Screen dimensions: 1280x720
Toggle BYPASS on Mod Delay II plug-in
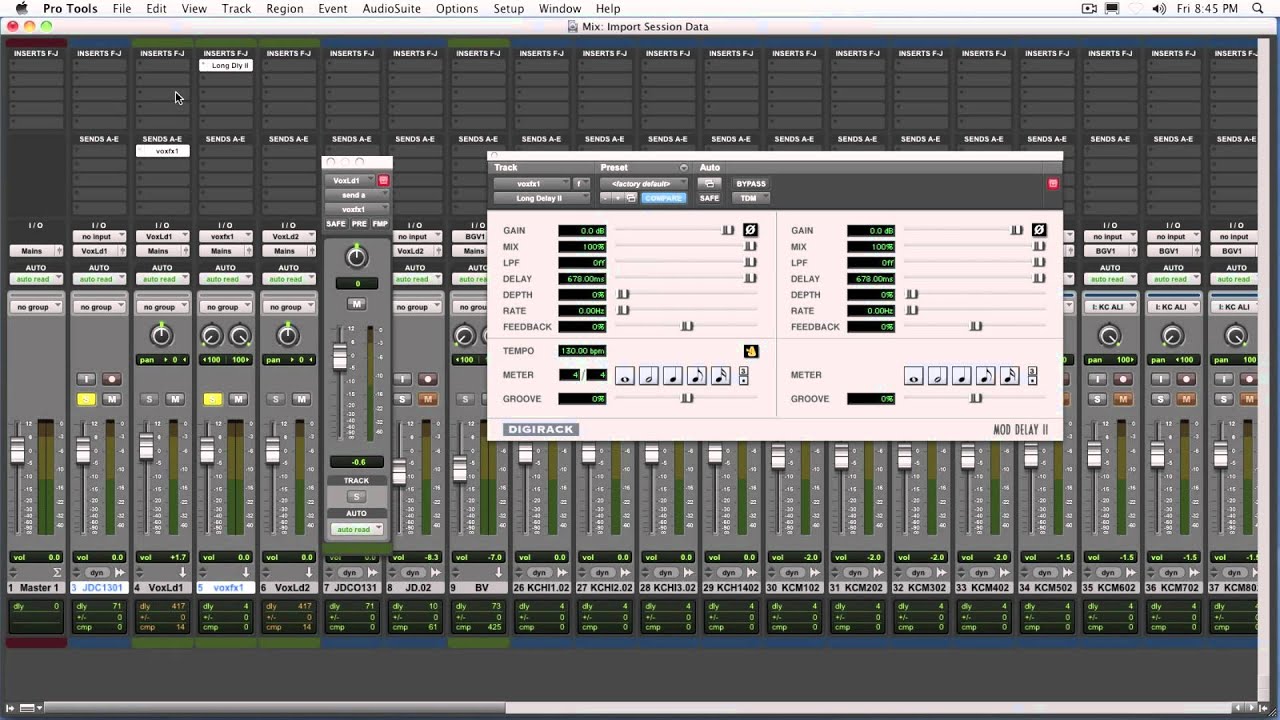pyautogui.click(x=751, y=184)
